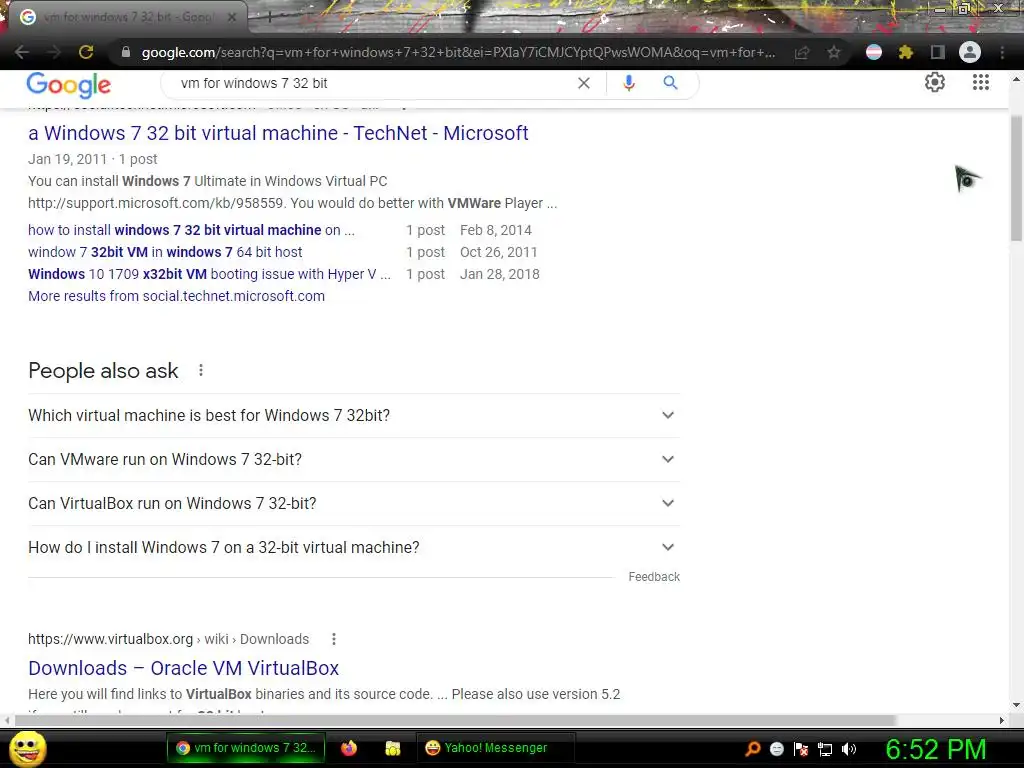
Task: Expand 'How do I install Windows 7' question
Action: pos(354,547)
